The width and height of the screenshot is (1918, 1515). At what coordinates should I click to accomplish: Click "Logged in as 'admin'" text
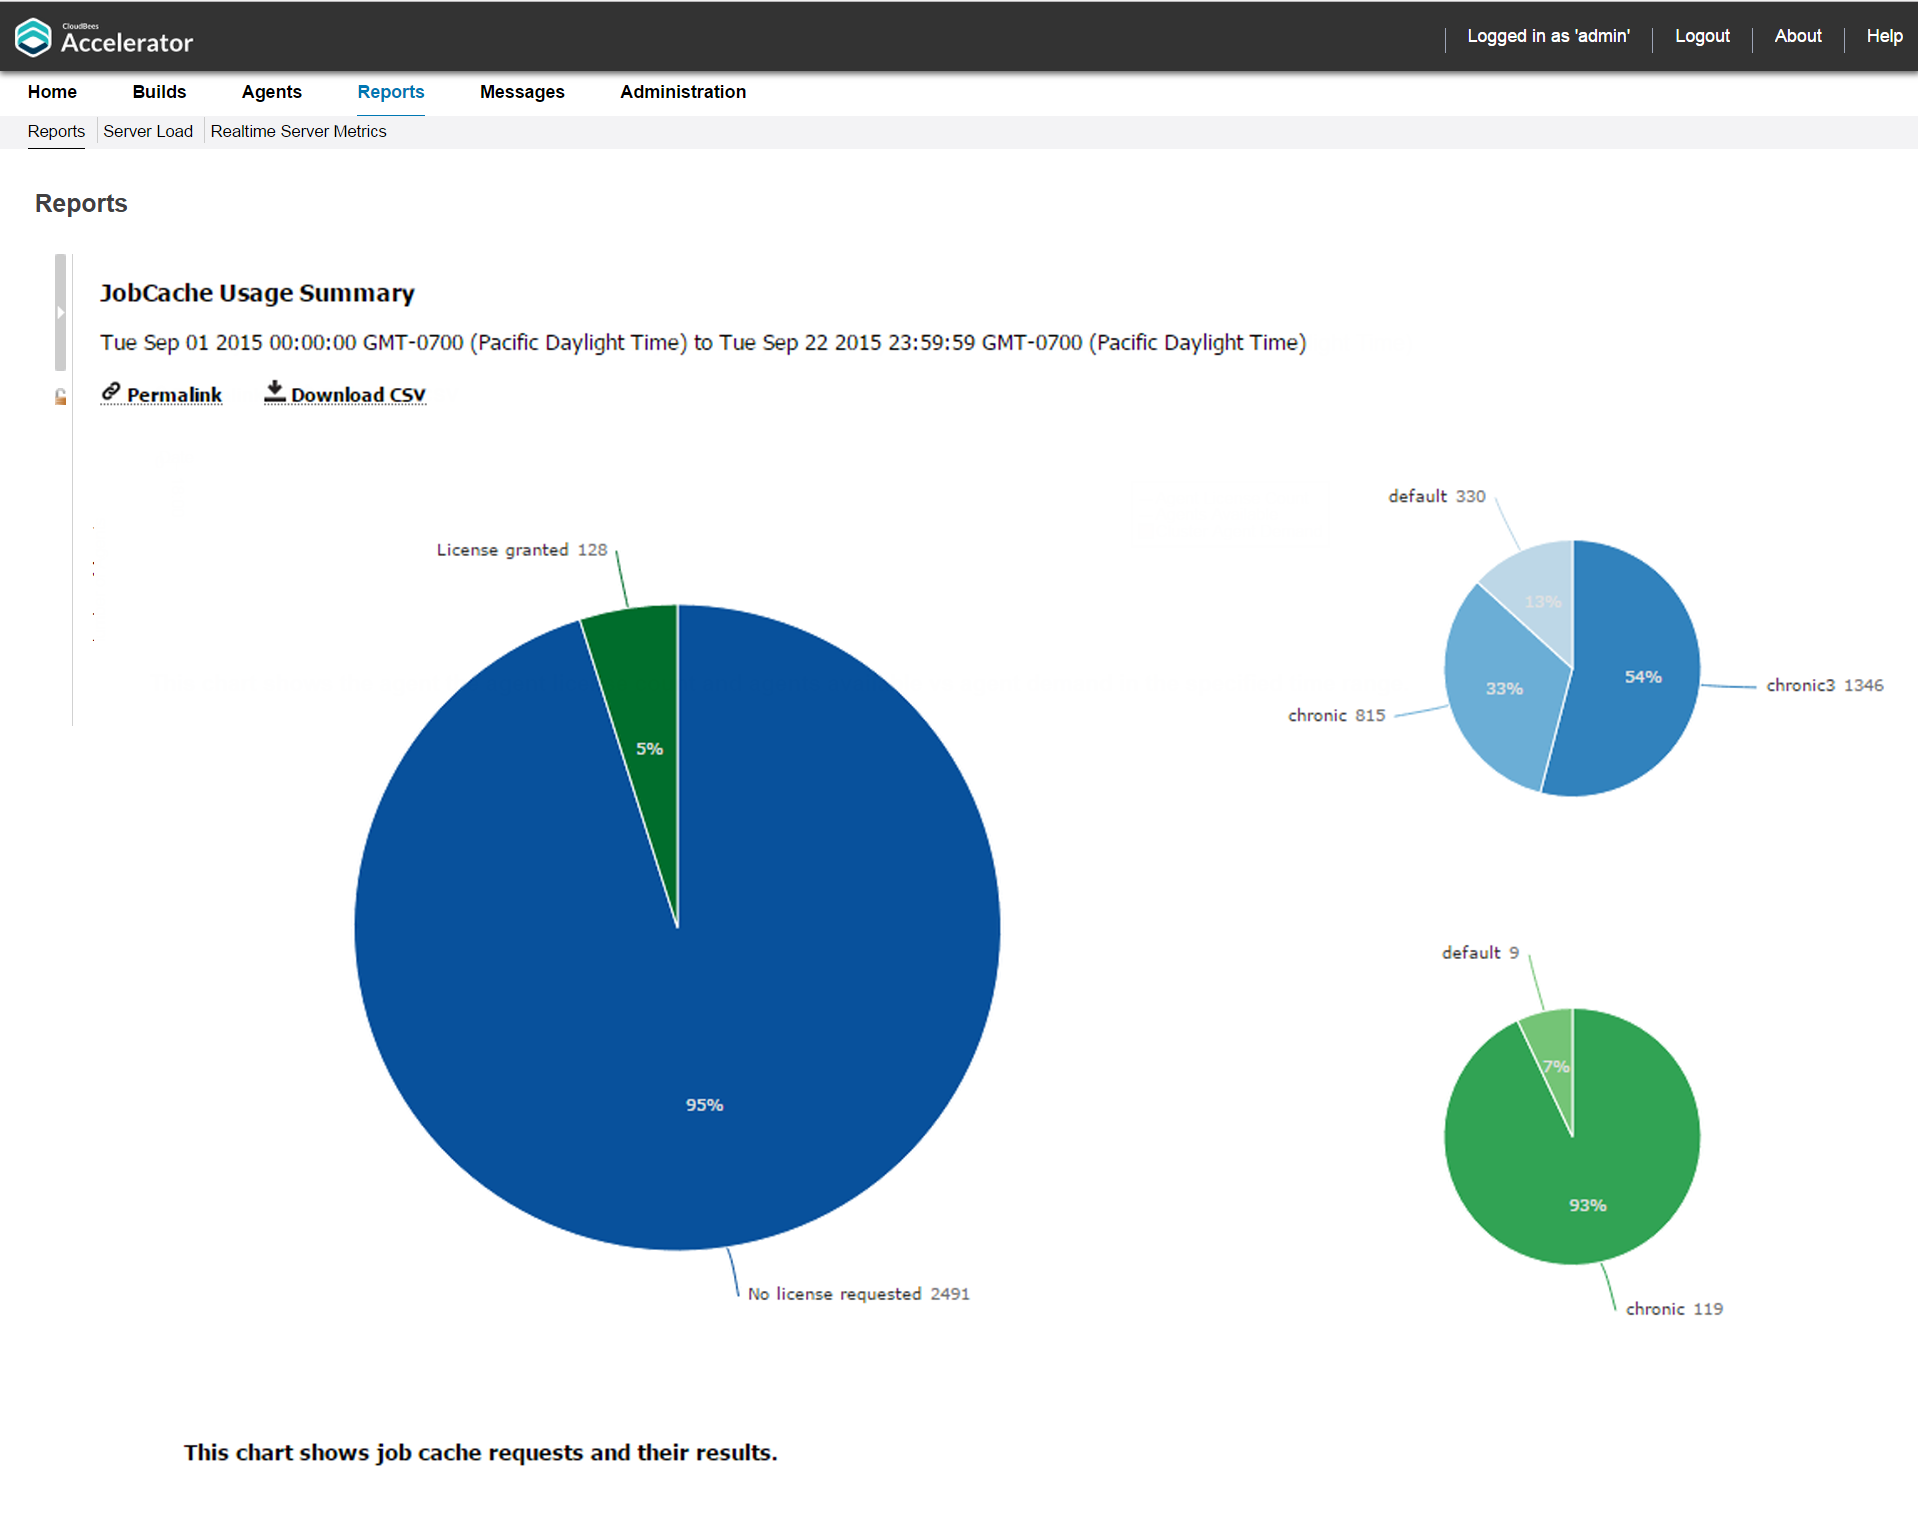[x=1548, y=36]
